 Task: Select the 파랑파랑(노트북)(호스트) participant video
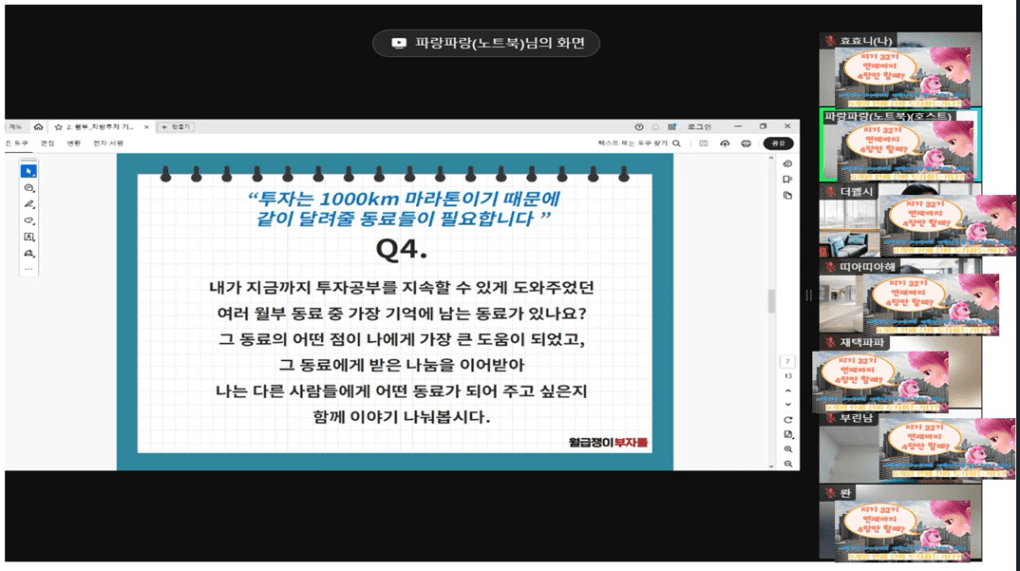tap(900, 146)
